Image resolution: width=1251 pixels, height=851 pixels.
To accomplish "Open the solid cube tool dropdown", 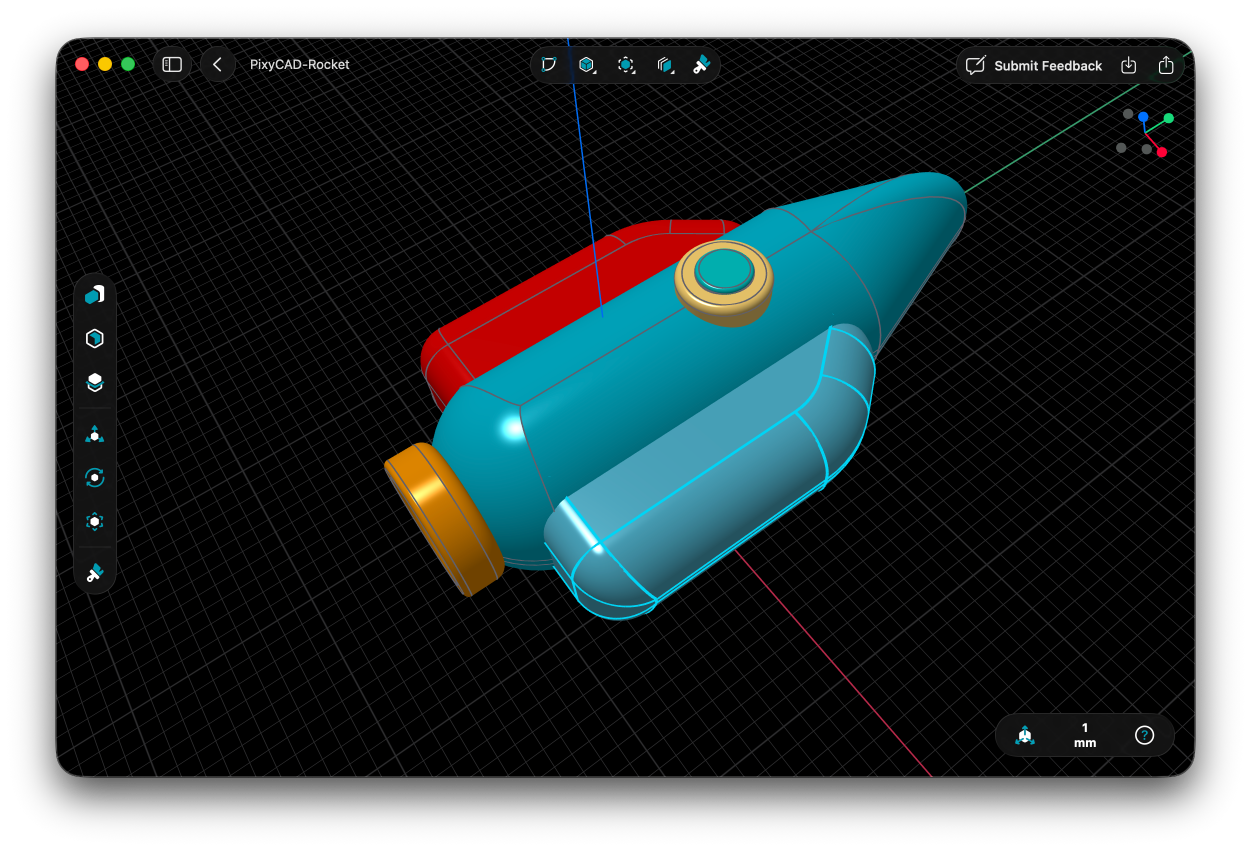I will pyautogui.click(x=587, y=65).
